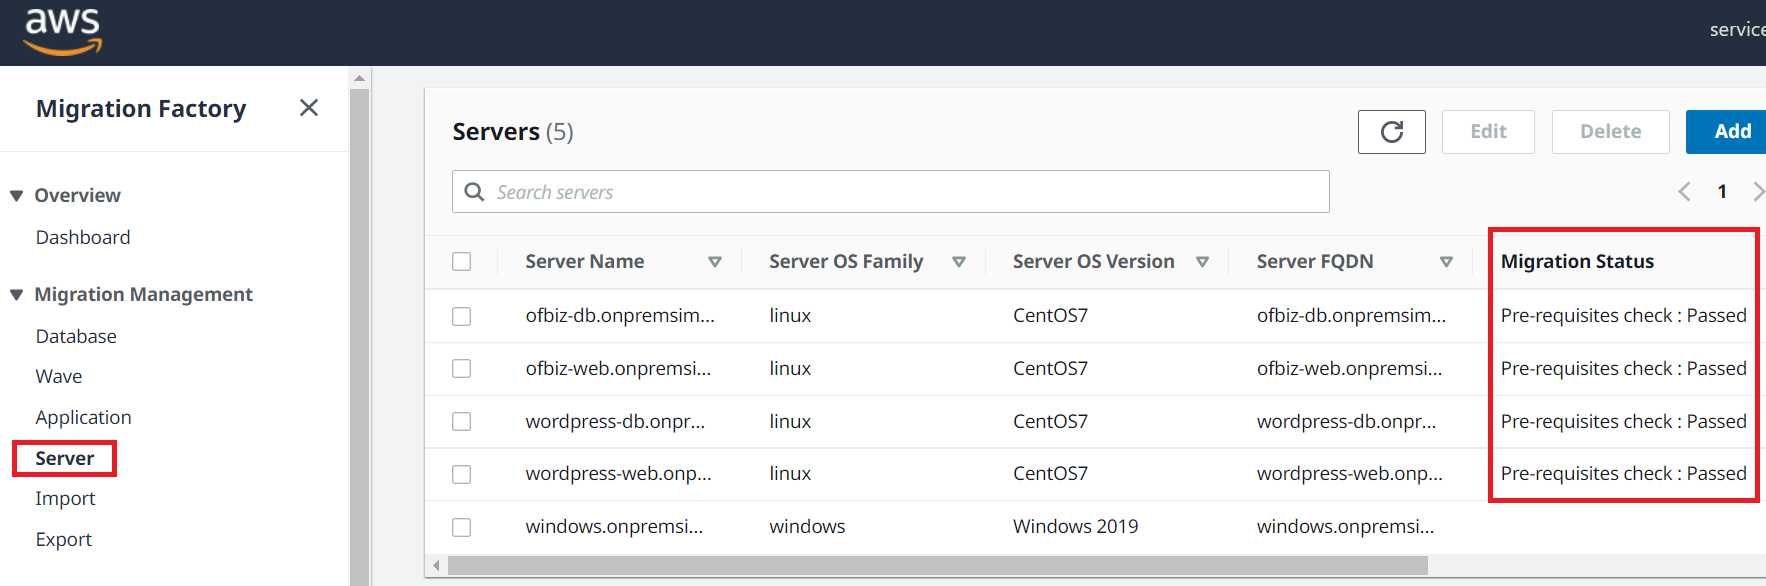The height and width of the screenshot is (586, 1766).
Task: Click the AWS logo
Action: click(63, 31)
